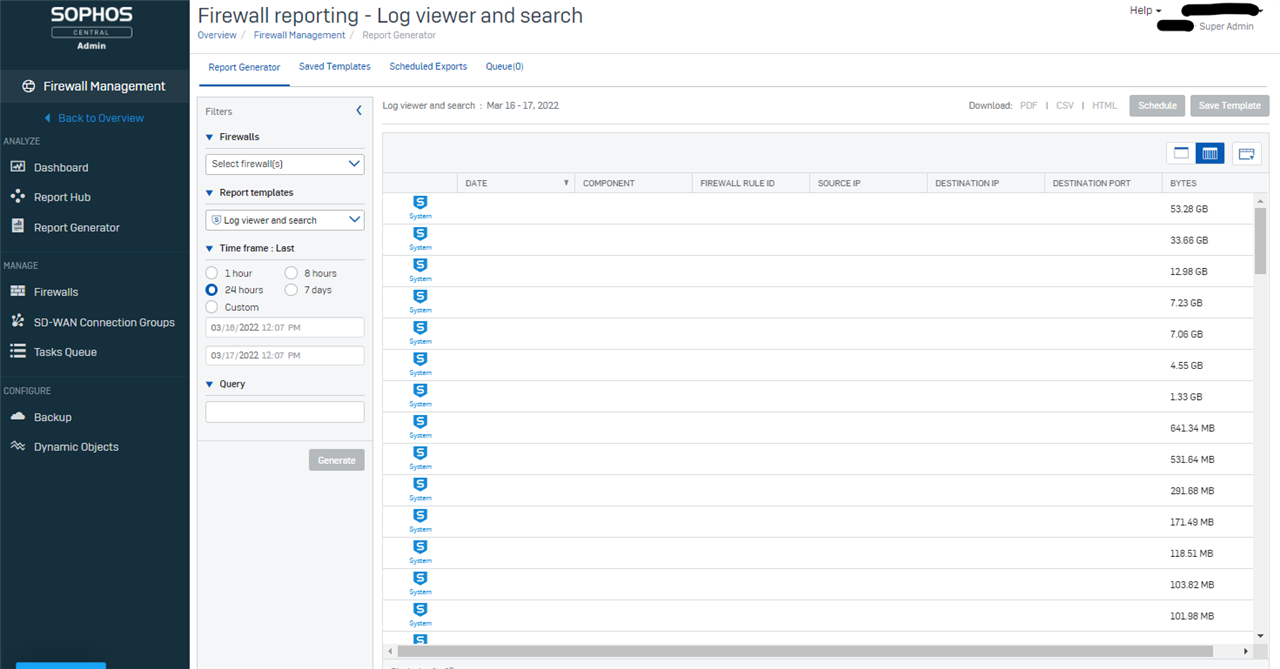Open column chooser view icon
Screen dimensions: 1280x669
[1246, 153]
